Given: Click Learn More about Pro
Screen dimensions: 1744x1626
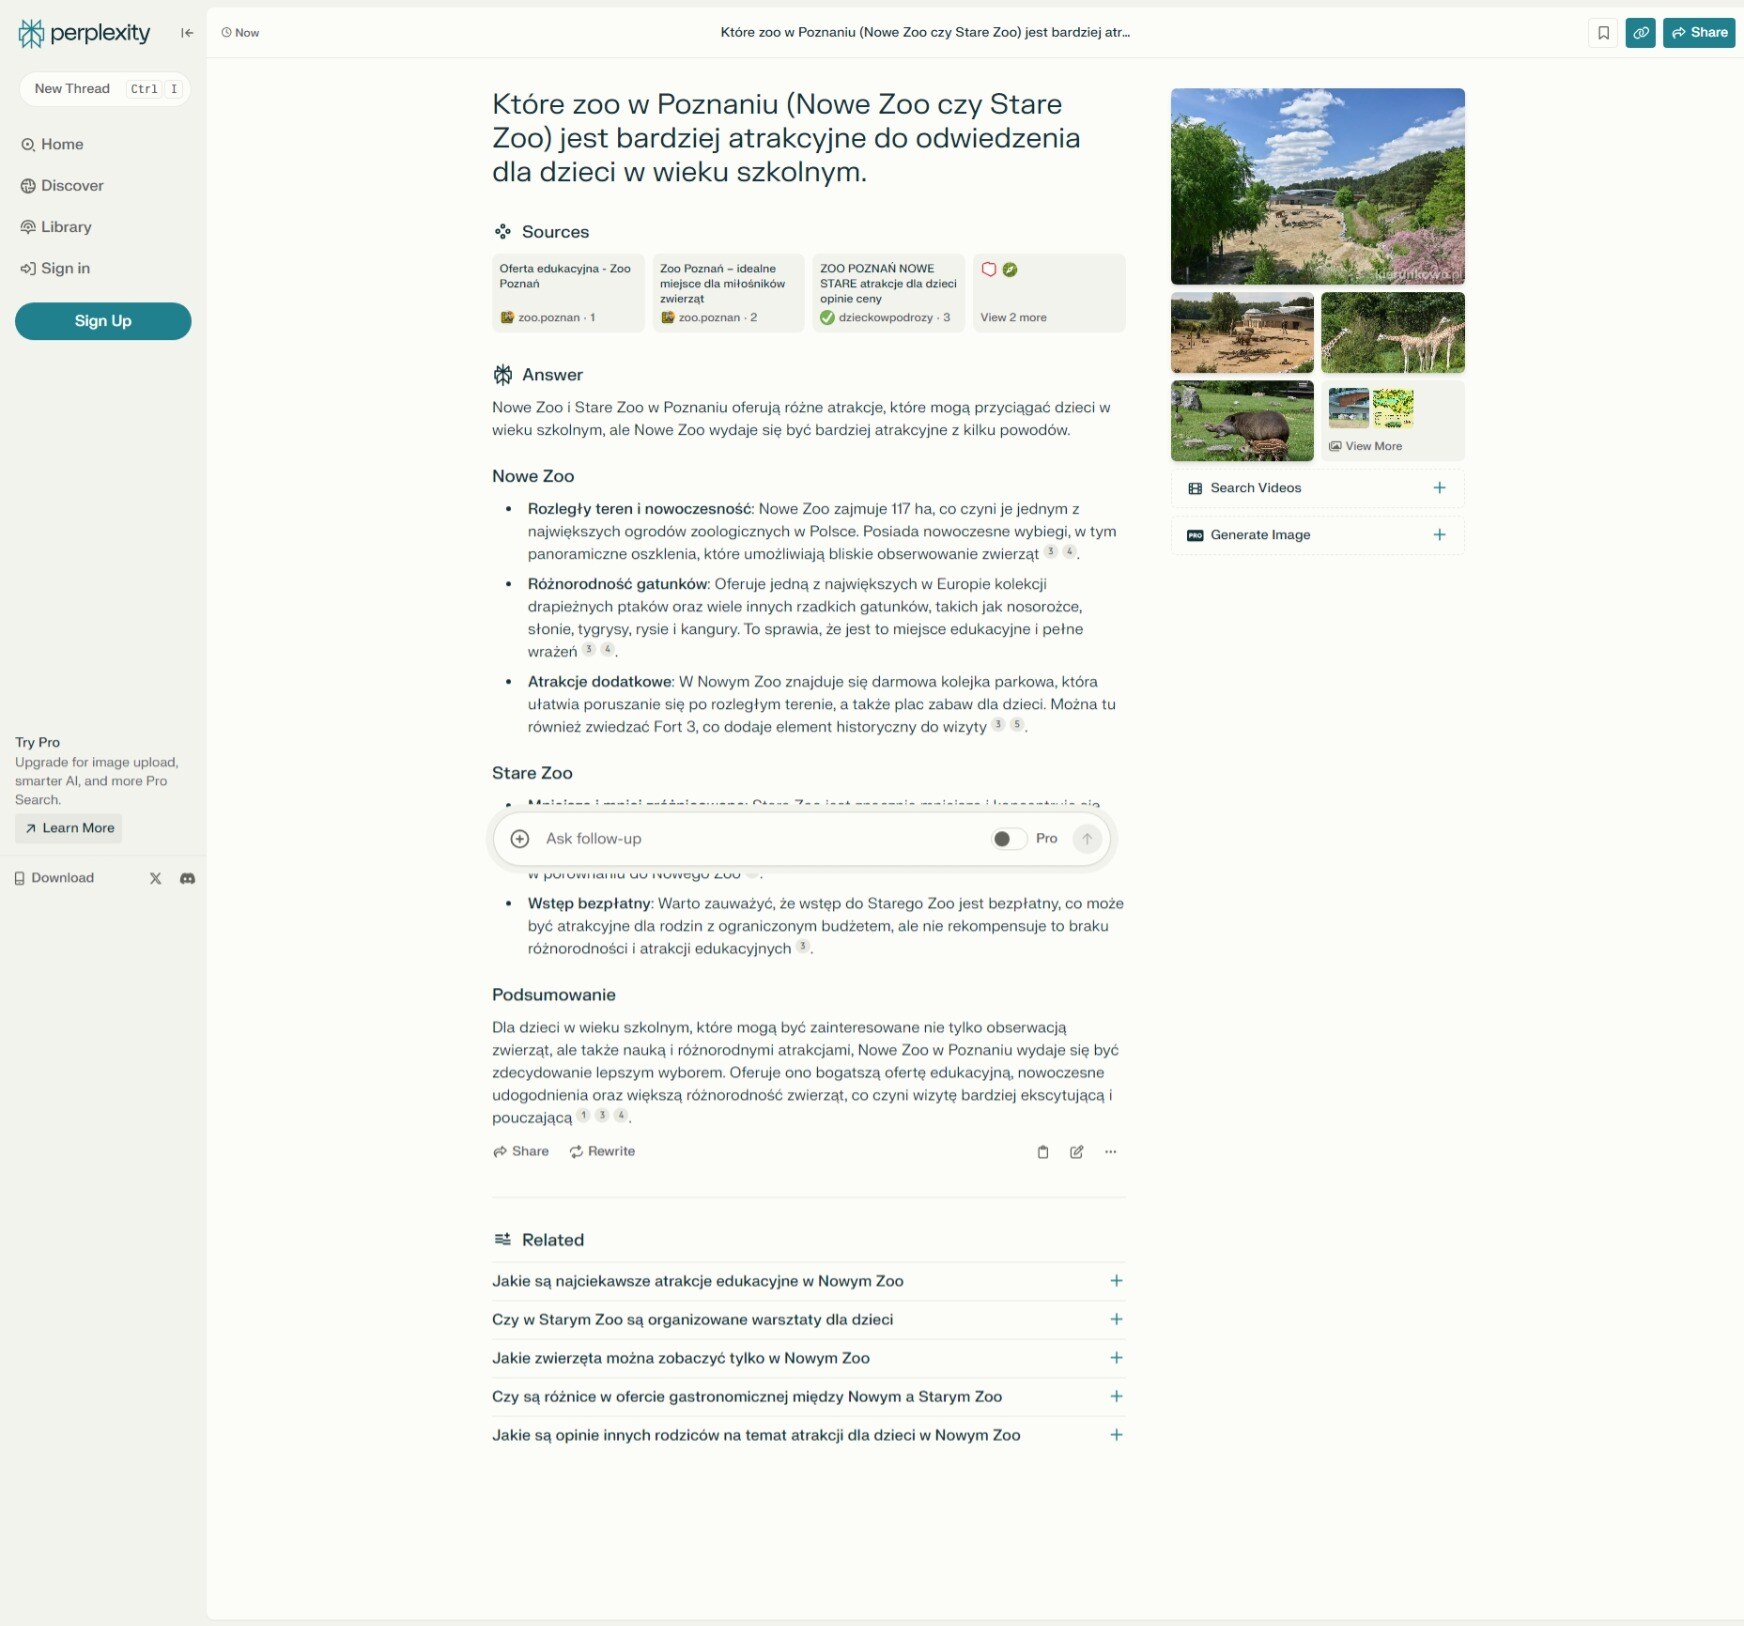Looking at the screenshot, I should (x=69, y=828).
